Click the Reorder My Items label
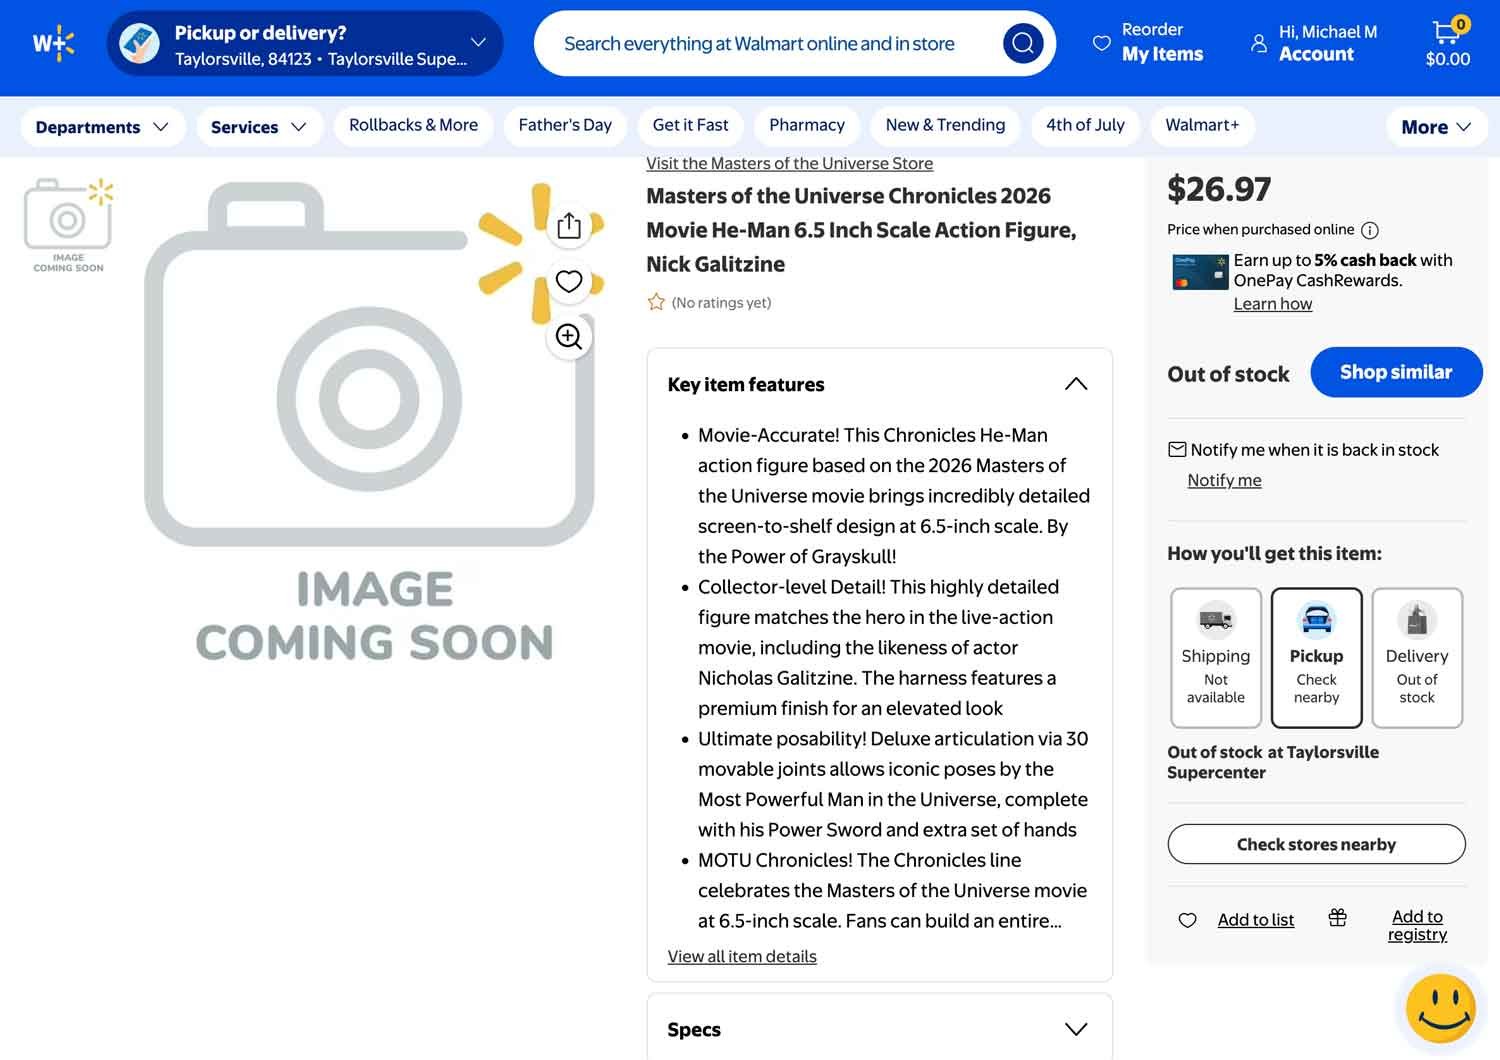 [1162, 43]
